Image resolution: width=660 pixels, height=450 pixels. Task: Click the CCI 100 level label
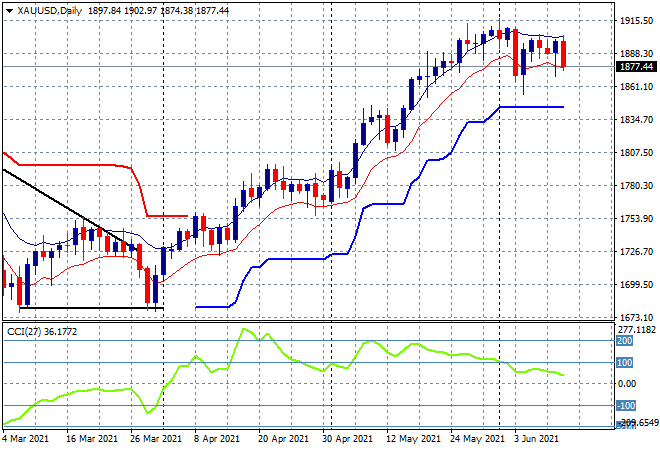point(624,362)
